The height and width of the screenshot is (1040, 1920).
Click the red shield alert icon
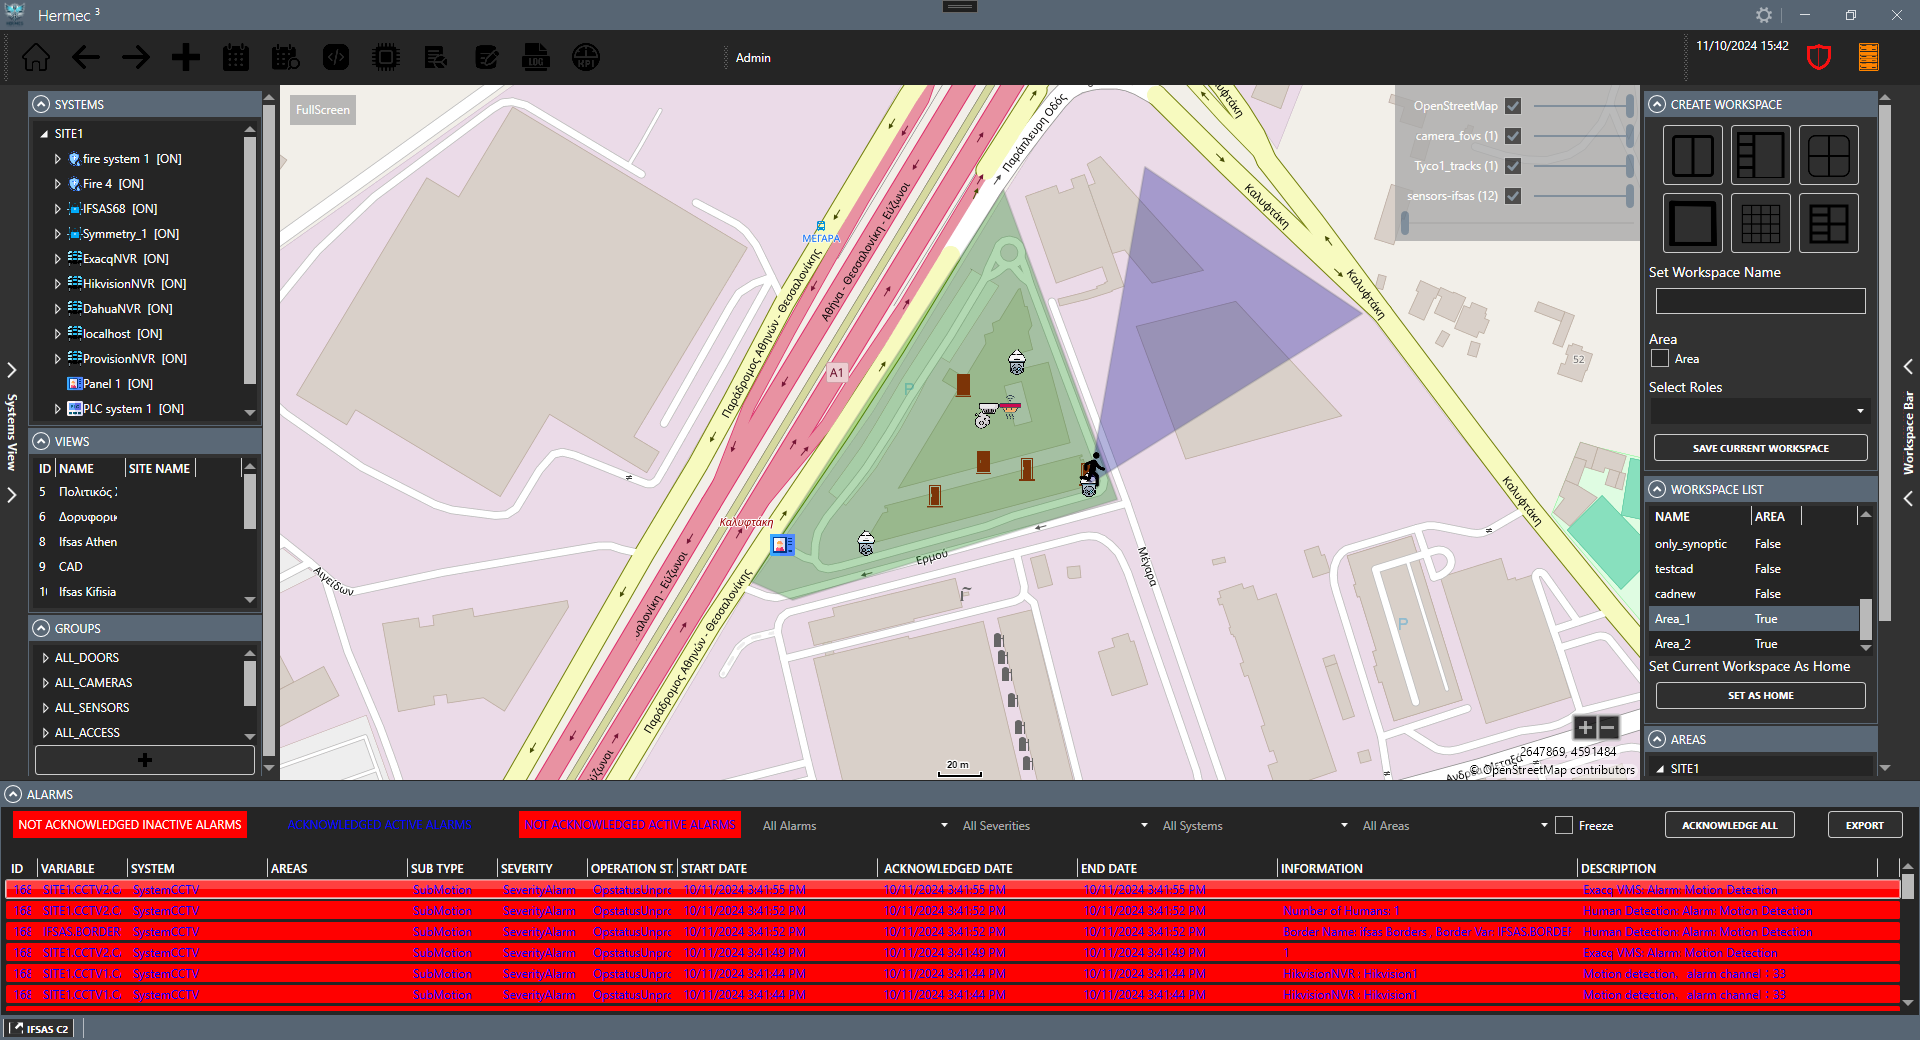coord(1818,58)
